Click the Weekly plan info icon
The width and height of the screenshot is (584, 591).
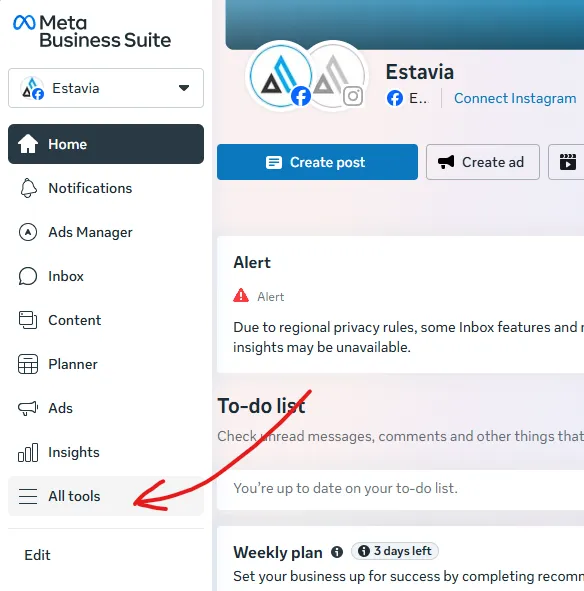pos(337,553)
